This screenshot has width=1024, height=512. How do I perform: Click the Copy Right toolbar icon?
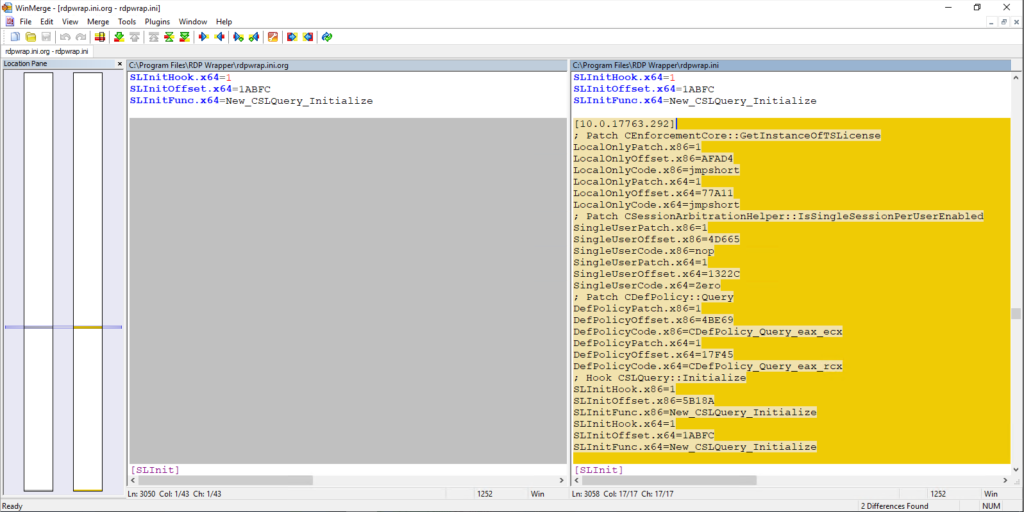pos(203,37)
